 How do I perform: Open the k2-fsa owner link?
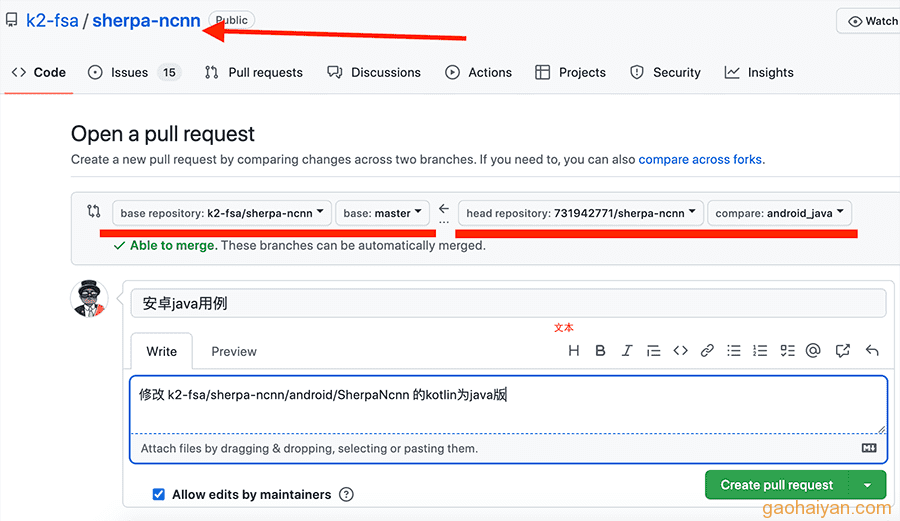52,21
